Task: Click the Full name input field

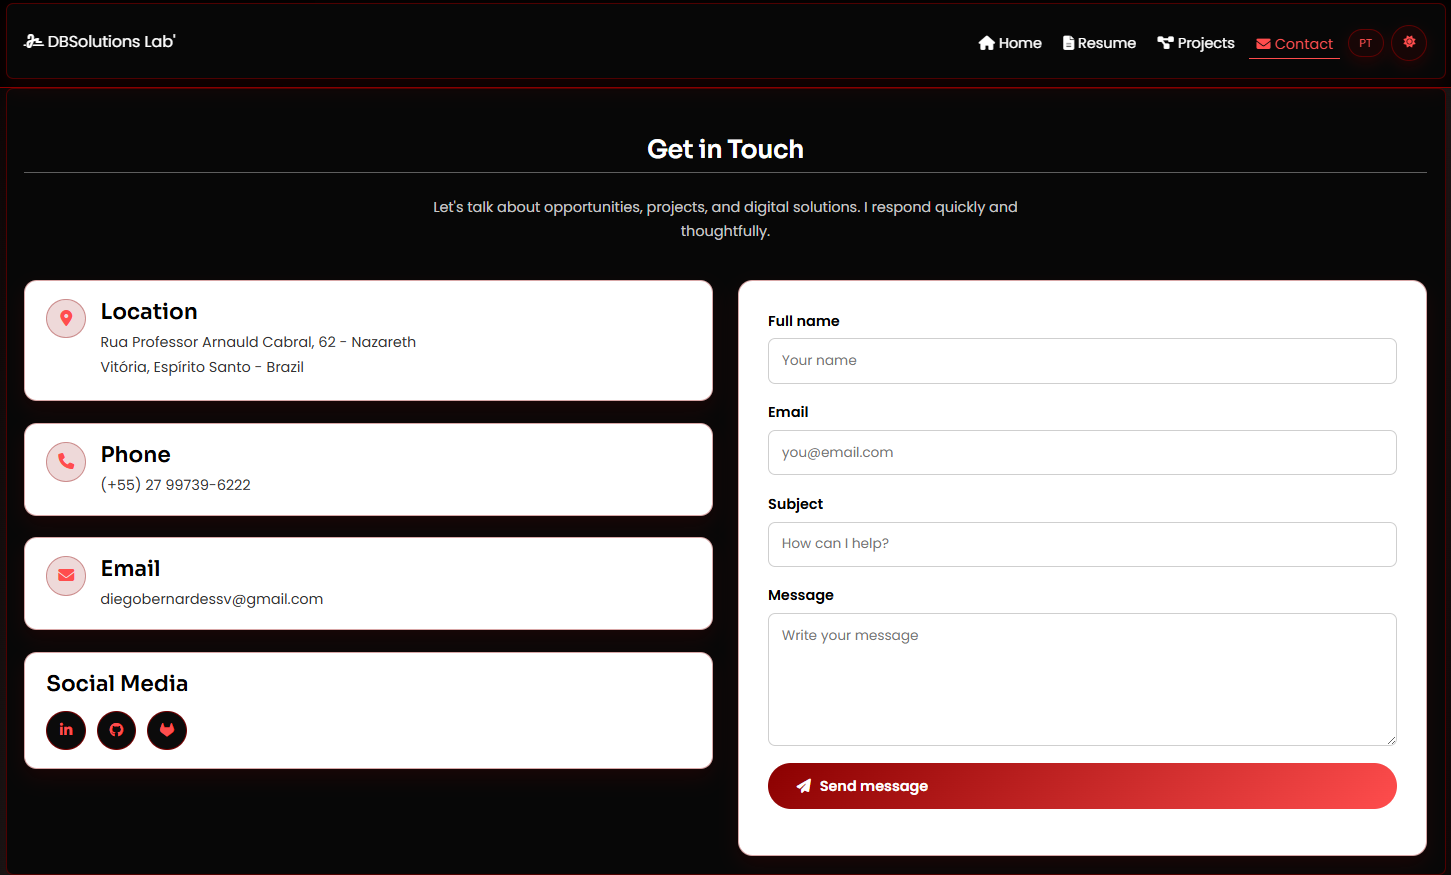Action: point(1082,361)
